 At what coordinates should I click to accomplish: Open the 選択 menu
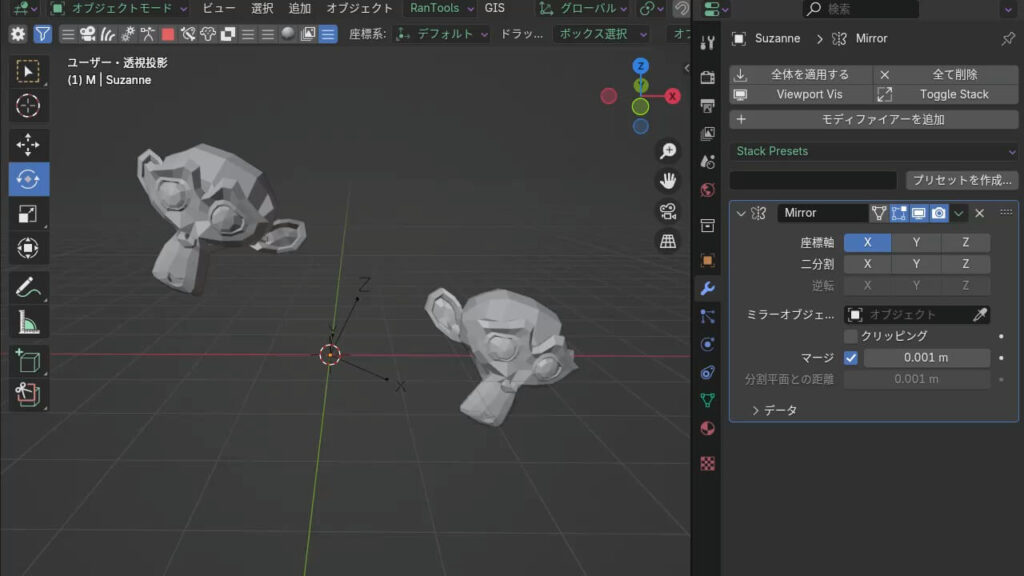pyautogui.click(x=262, y=8)
